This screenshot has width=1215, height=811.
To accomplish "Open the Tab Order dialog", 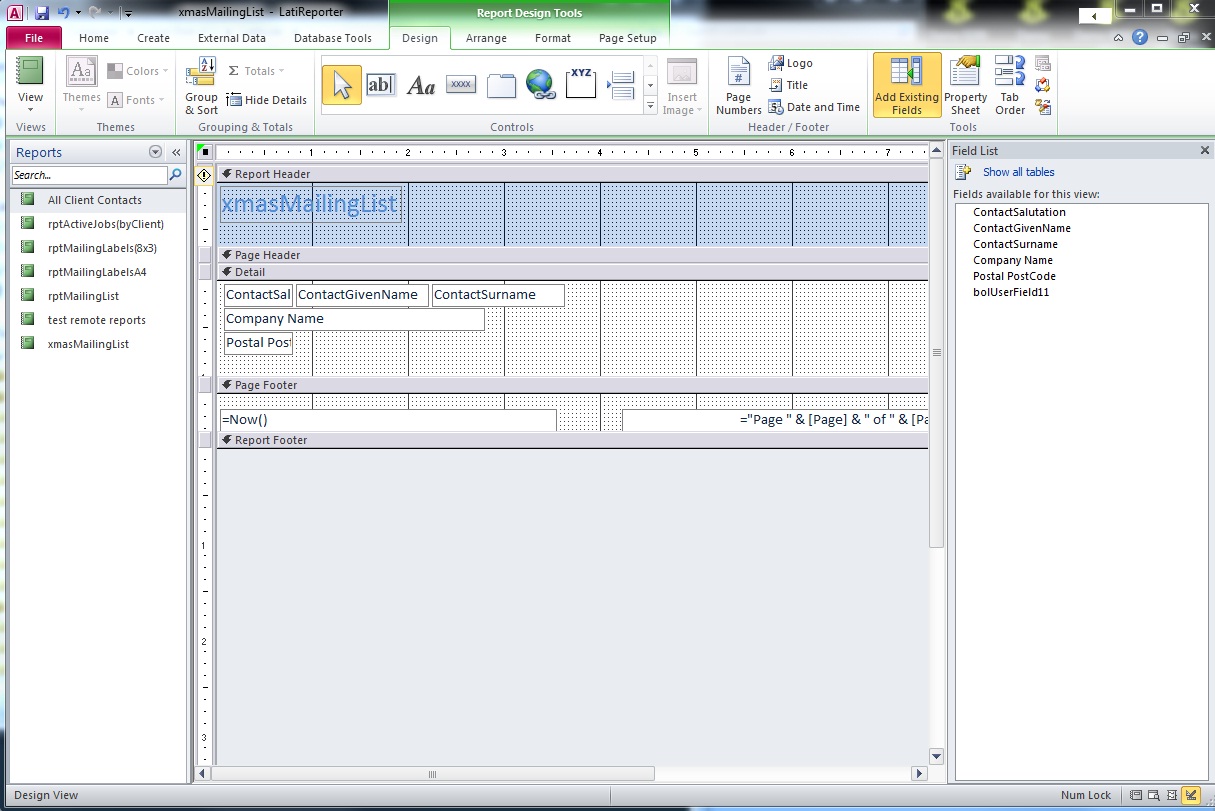I will point(1010,86).
